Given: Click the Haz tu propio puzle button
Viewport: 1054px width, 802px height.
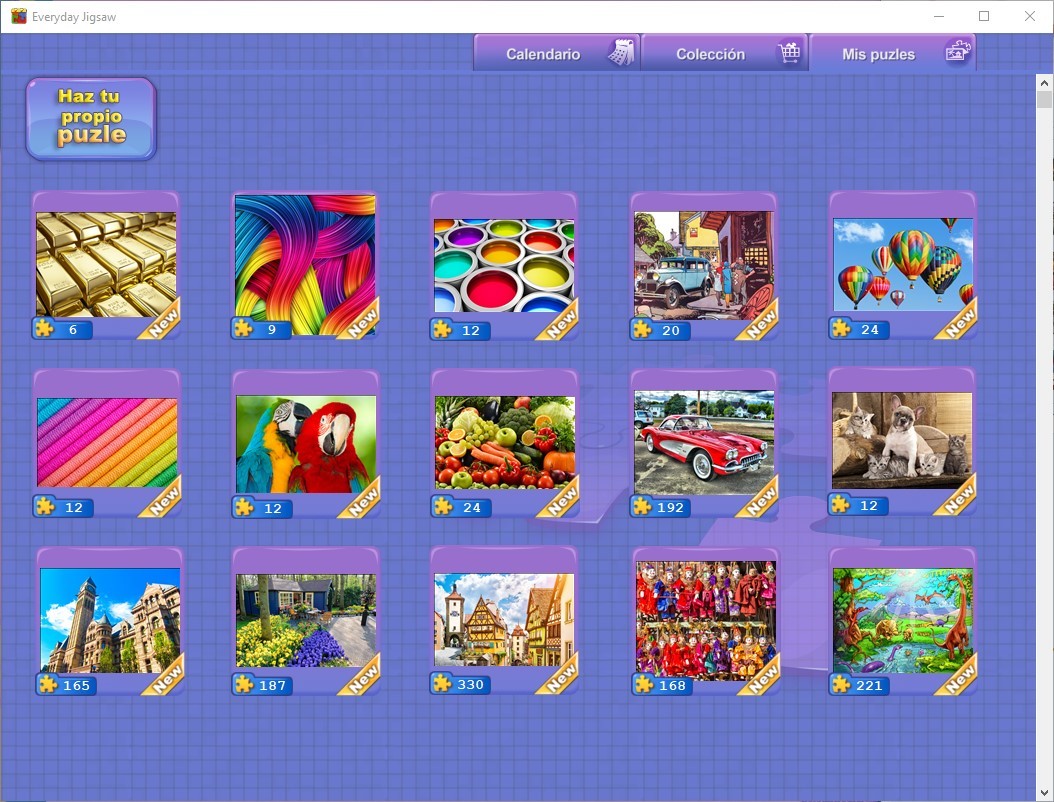Looking at the screenshot, I should [90, 118].
